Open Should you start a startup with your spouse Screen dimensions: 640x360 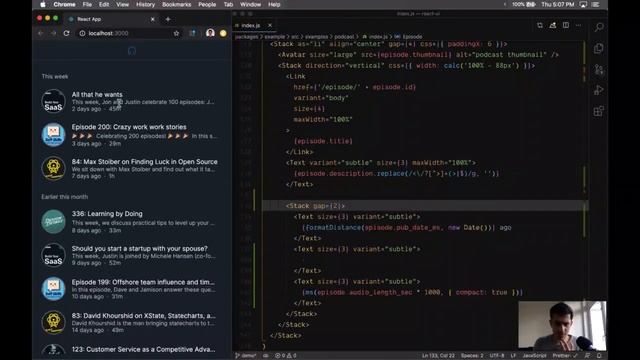click(140, 248)
